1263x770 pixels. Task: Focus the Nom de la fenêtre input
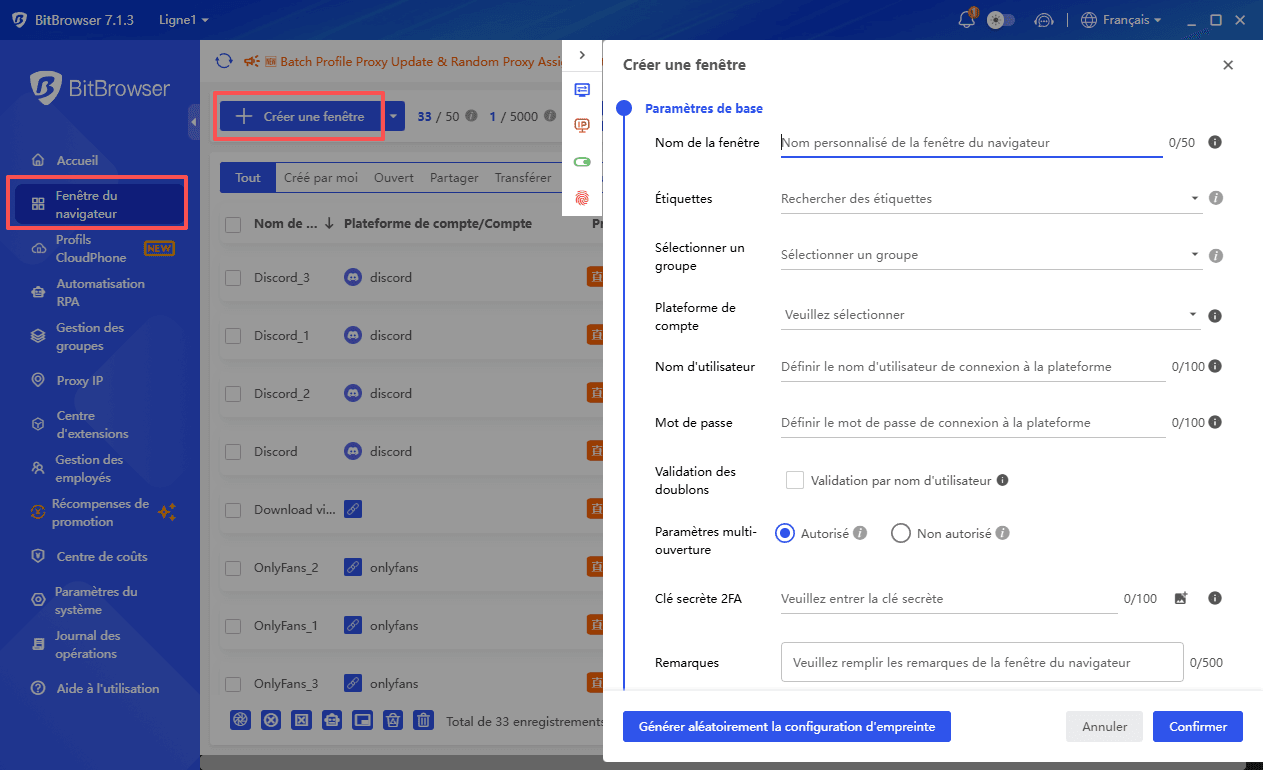pyautogui.click(x=971, y=143)
